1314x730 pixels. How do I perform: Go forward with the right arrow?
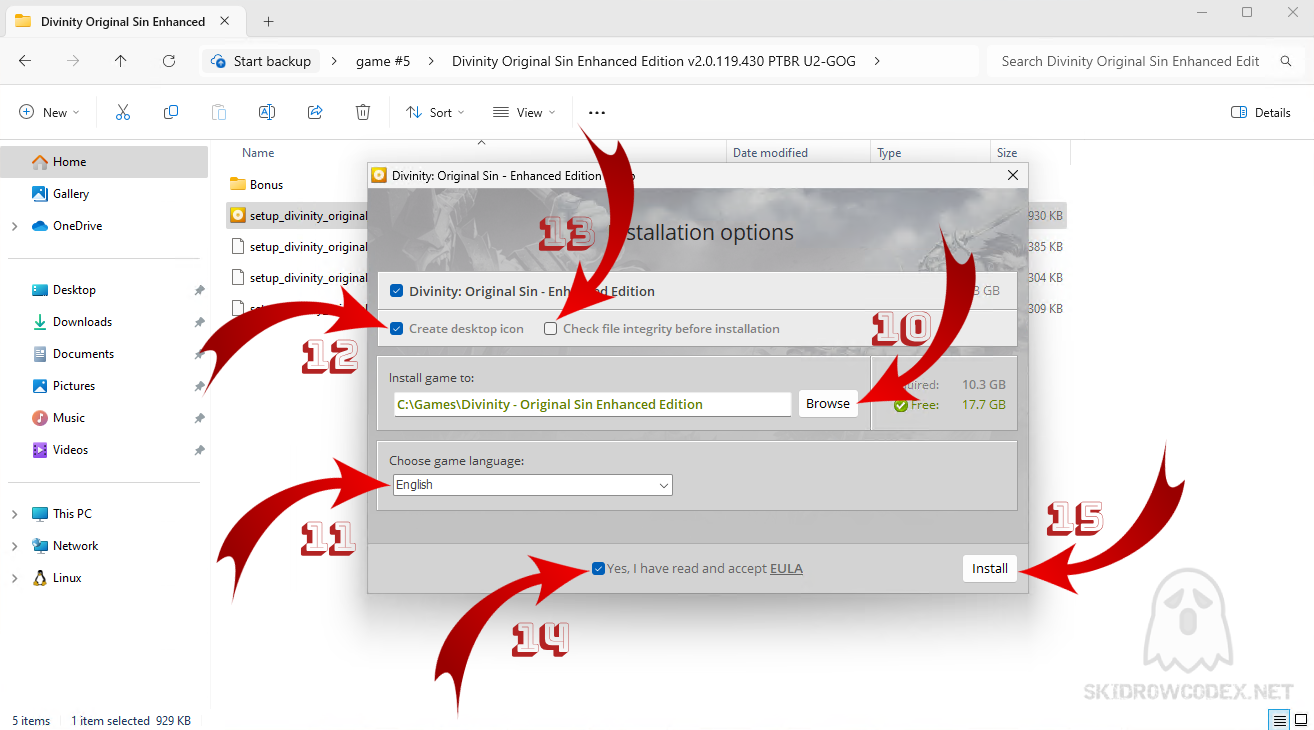click(73, 61)
